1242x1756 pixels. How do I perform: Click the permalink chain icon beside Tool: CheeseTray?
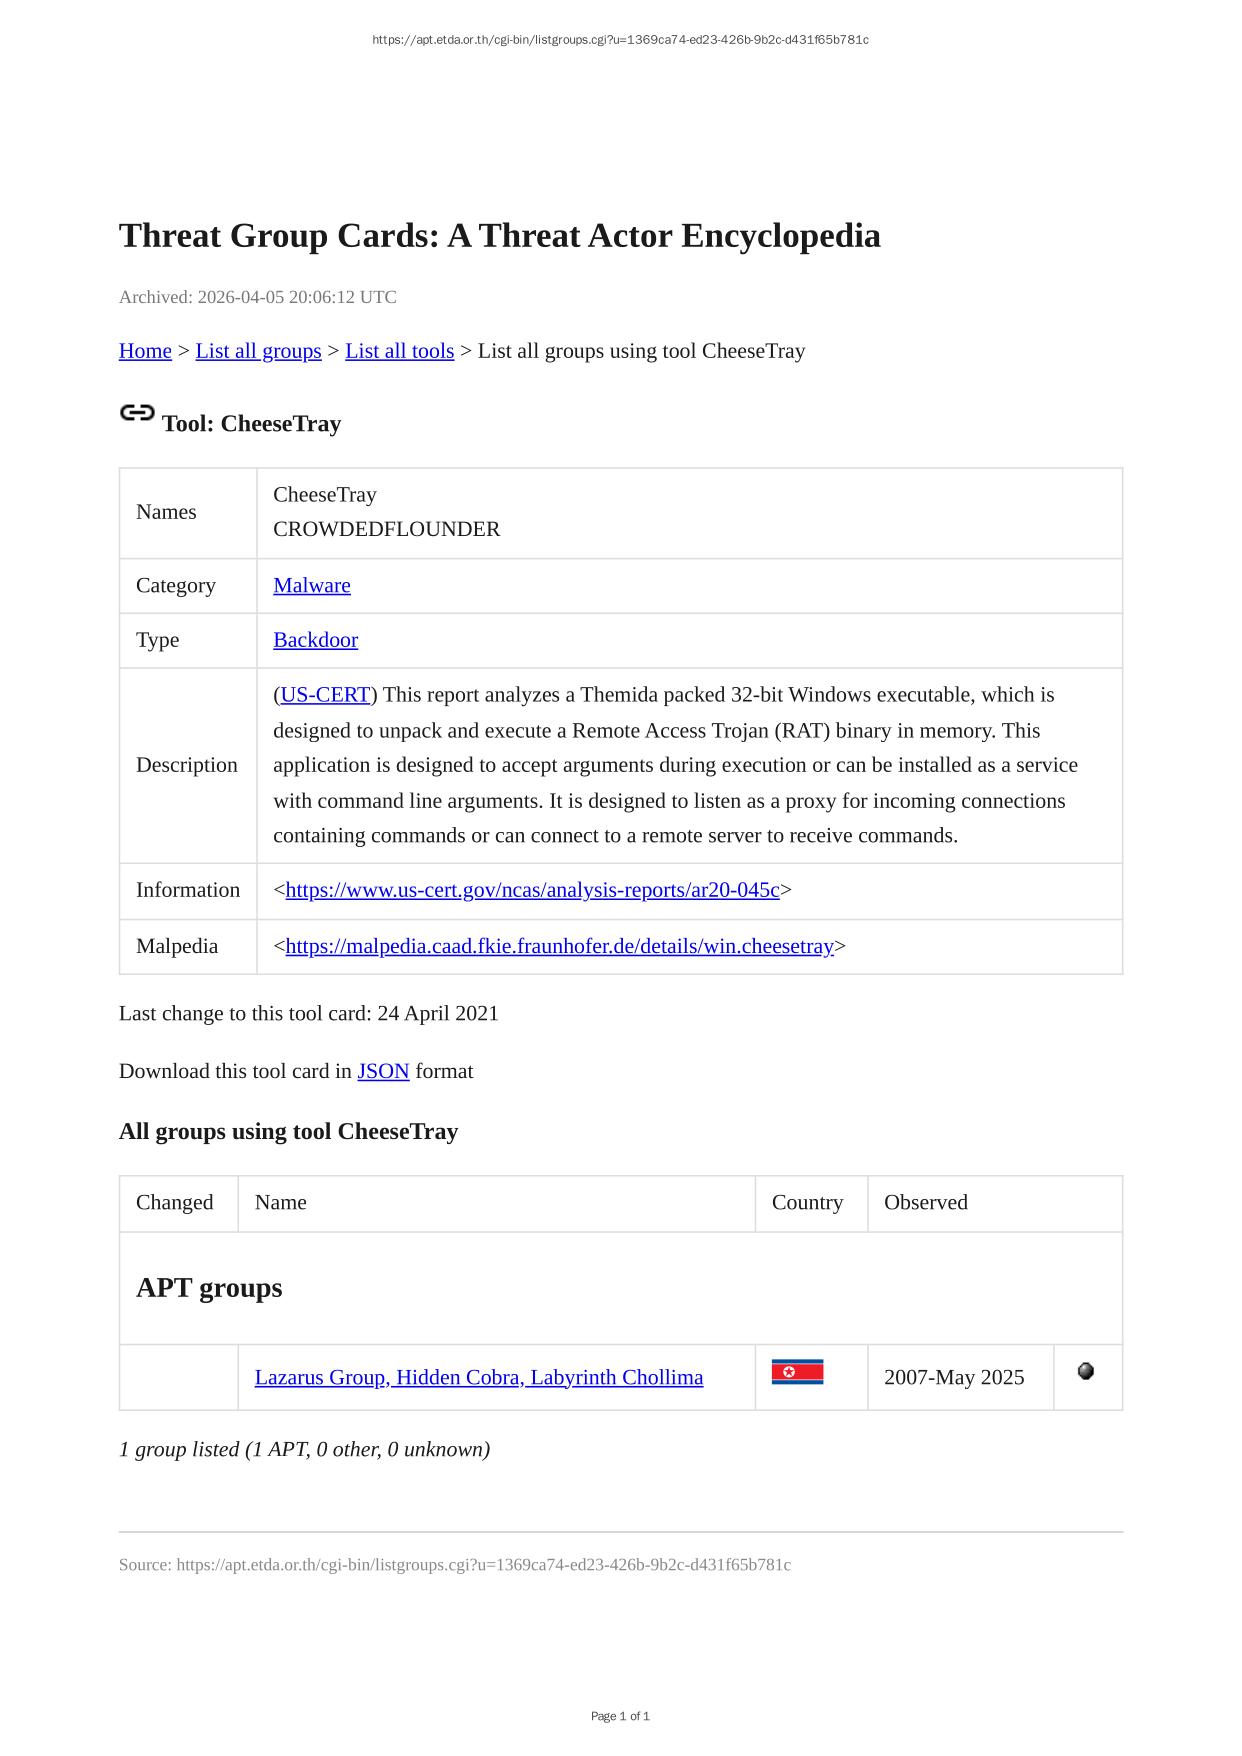(x=137, y=412)
